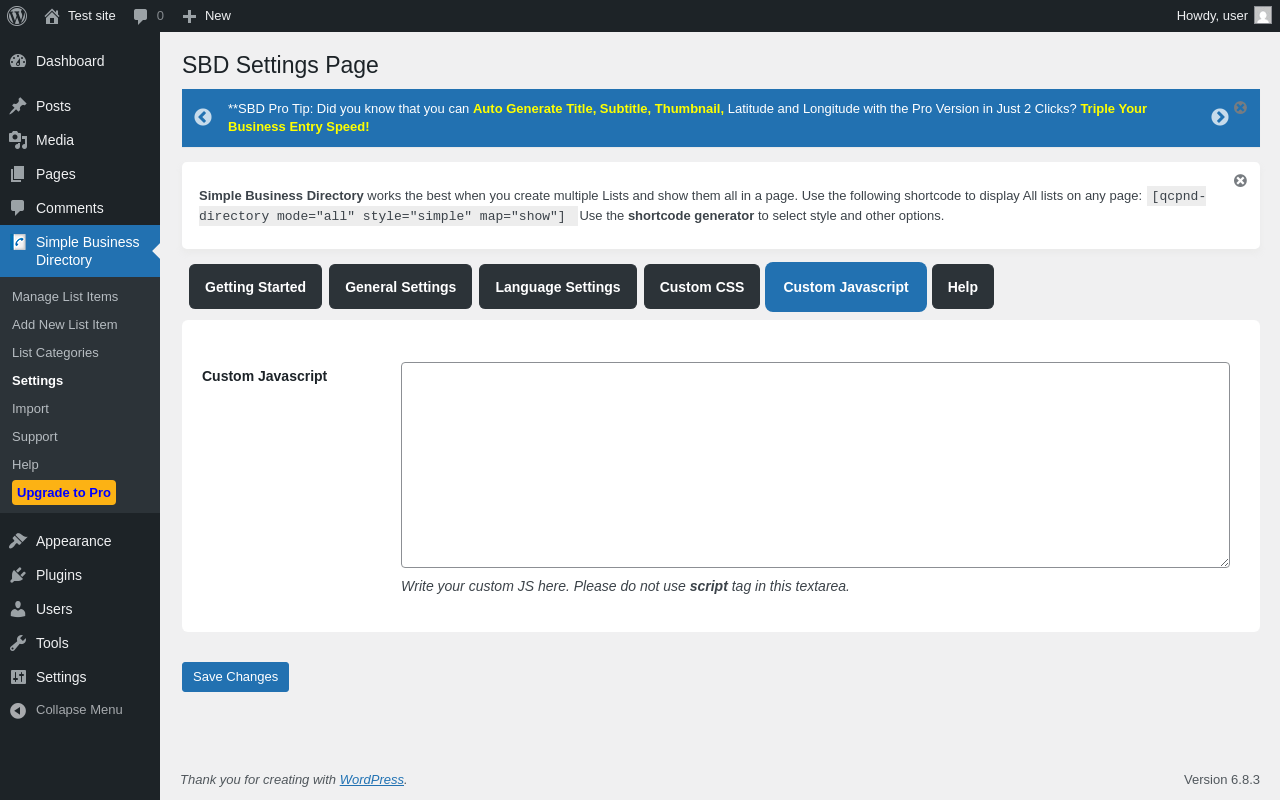The image size is (1280, 800).
Task: Open the Custom CSS tab
Action: [x=702, y=287]
